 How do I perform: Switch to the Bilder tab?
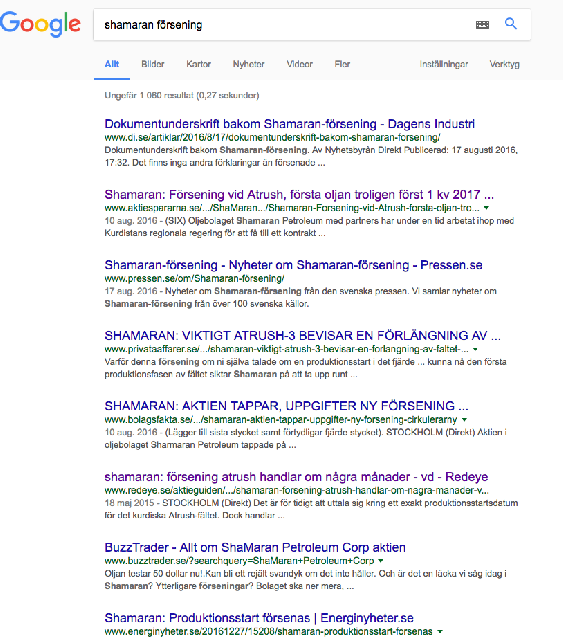click(153, 64)
